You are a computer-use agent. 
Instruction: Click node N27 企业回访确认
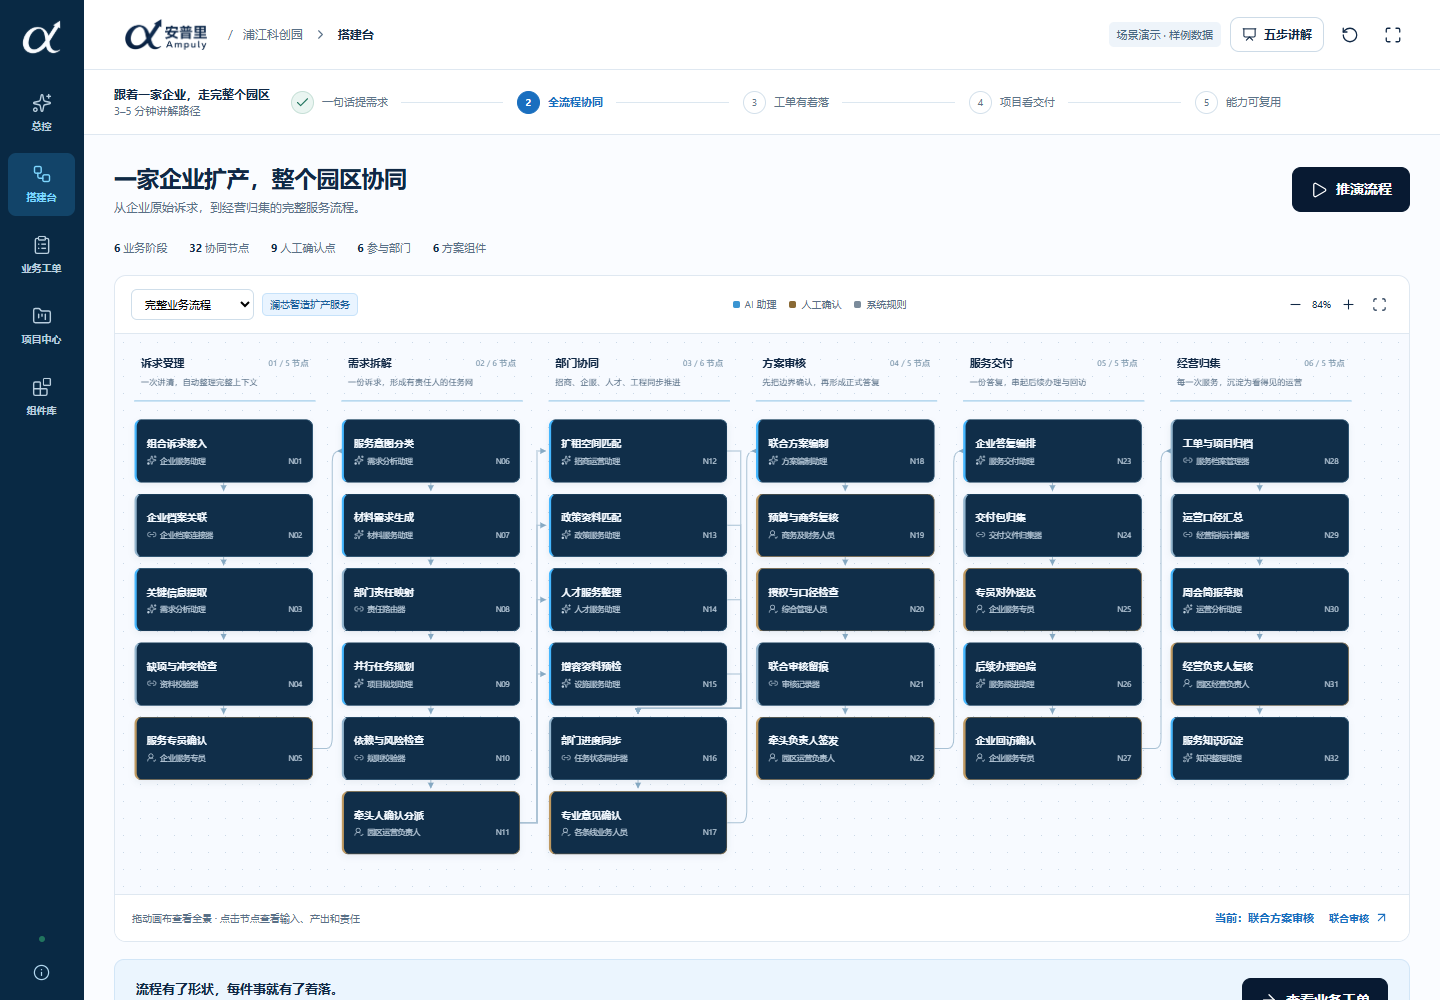1053,748
